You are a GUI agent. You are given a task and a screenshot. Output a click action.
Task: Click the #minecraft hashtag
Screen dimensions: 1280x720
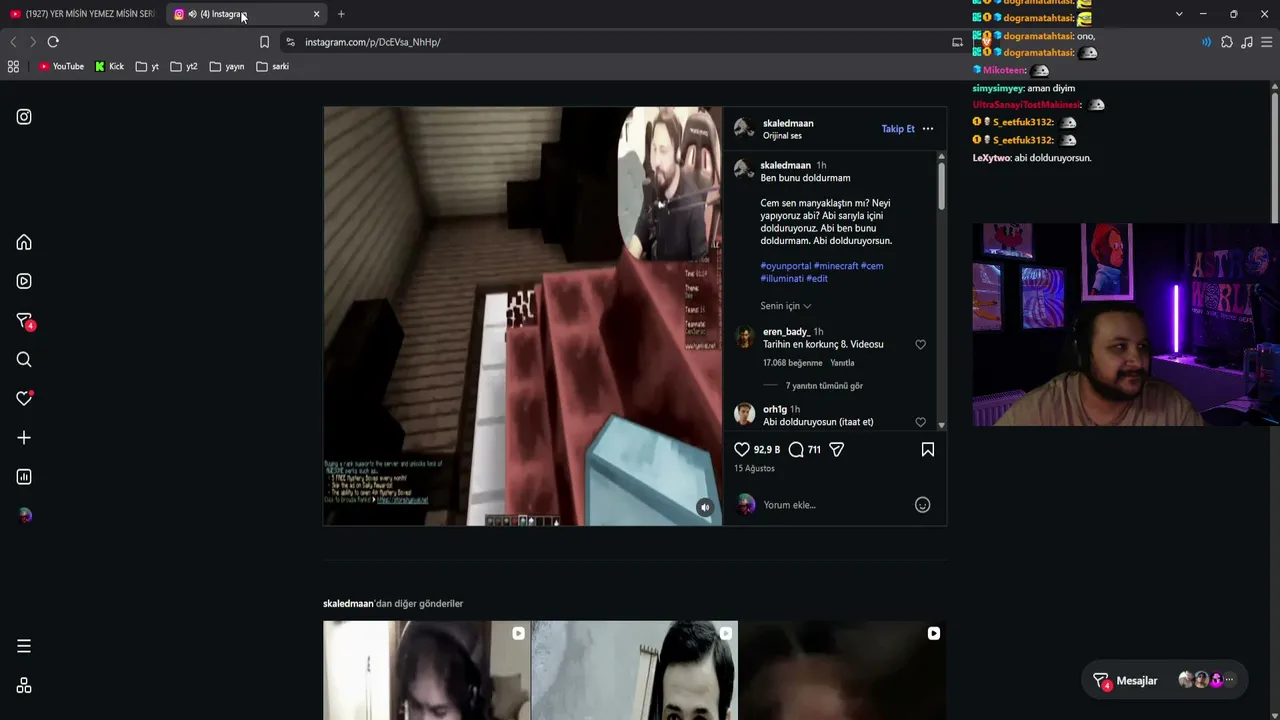[836, 266]
